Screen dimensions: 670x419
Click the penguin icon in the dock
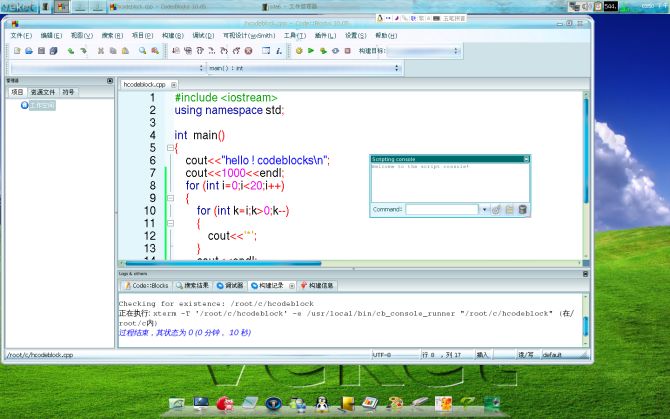click(322, 404)
